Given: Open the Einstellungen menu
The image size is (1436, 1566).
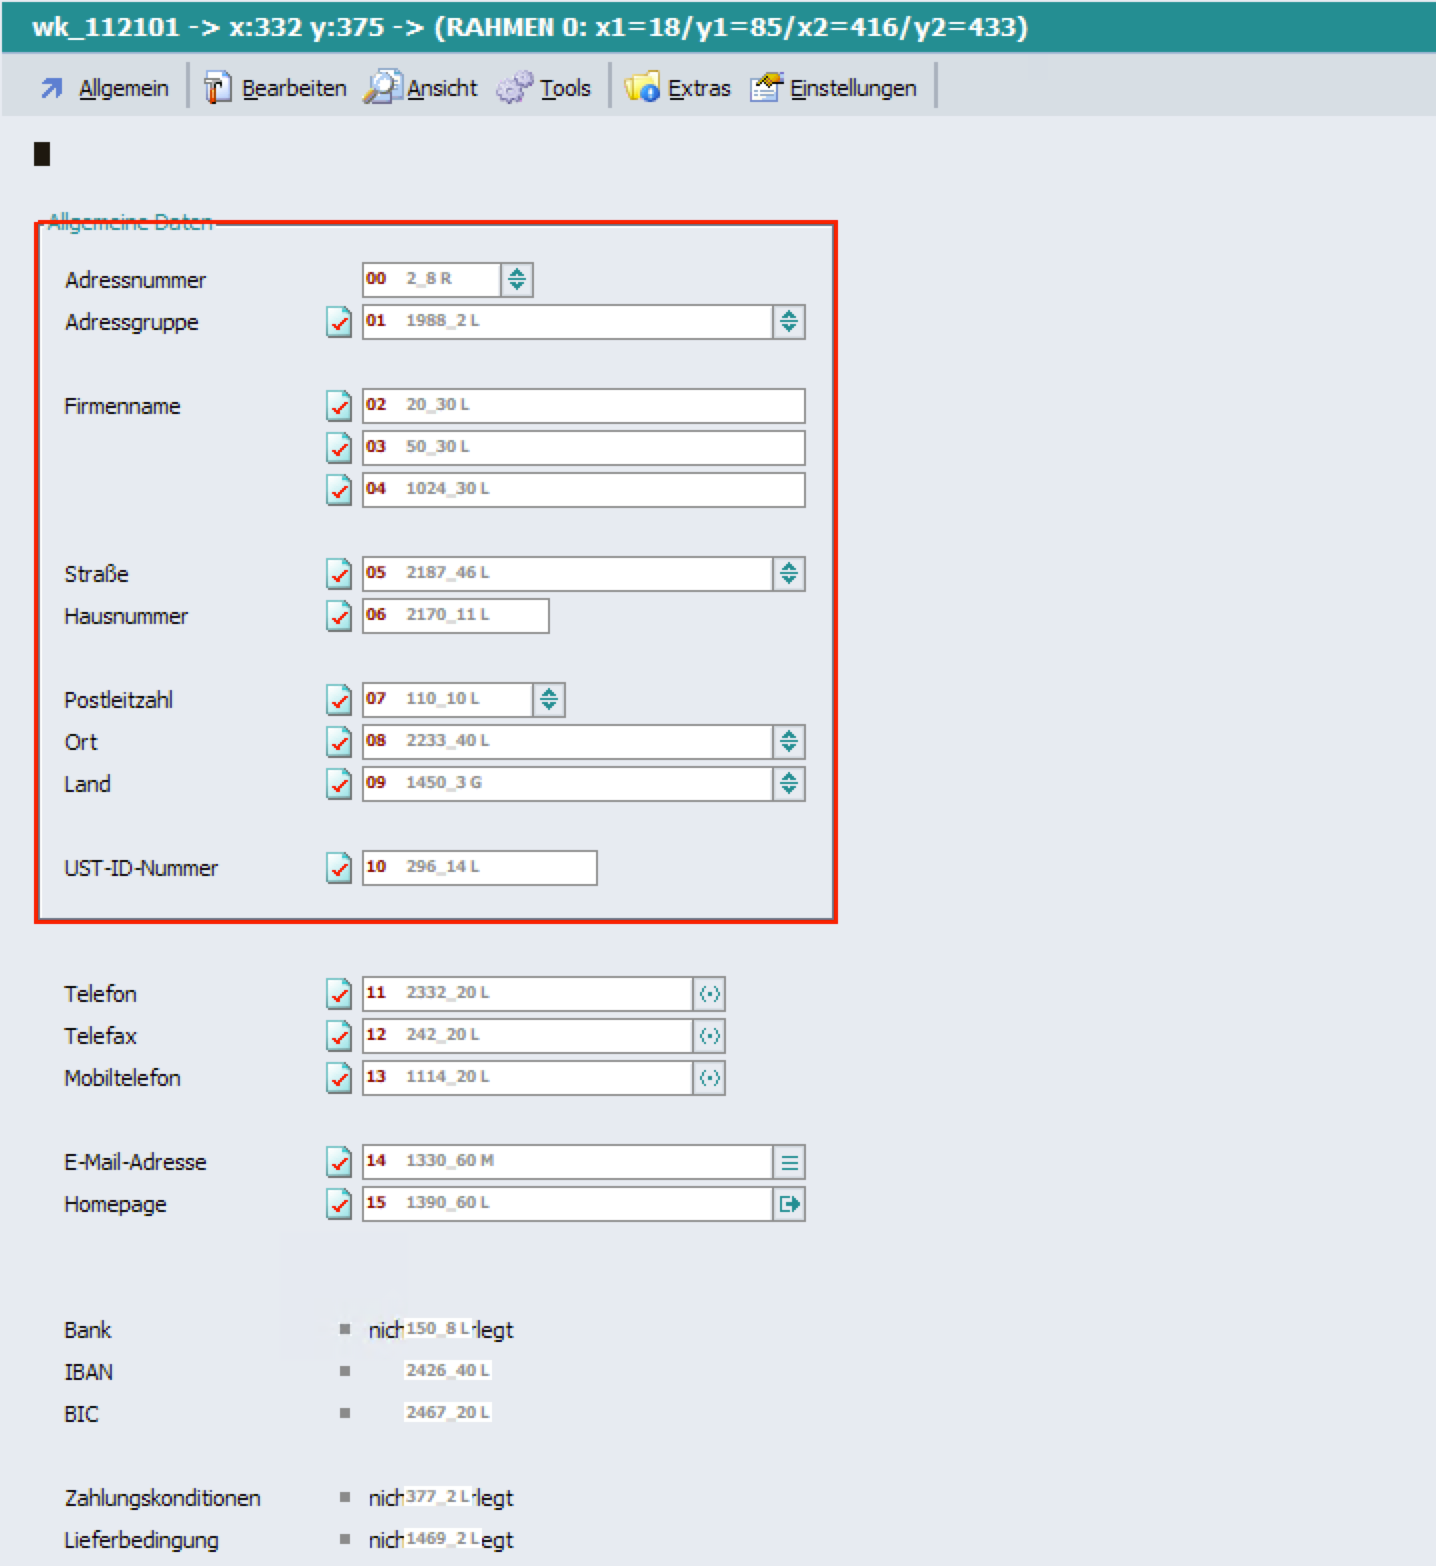Looking at the screenshot, I should [x=834, y=88].
